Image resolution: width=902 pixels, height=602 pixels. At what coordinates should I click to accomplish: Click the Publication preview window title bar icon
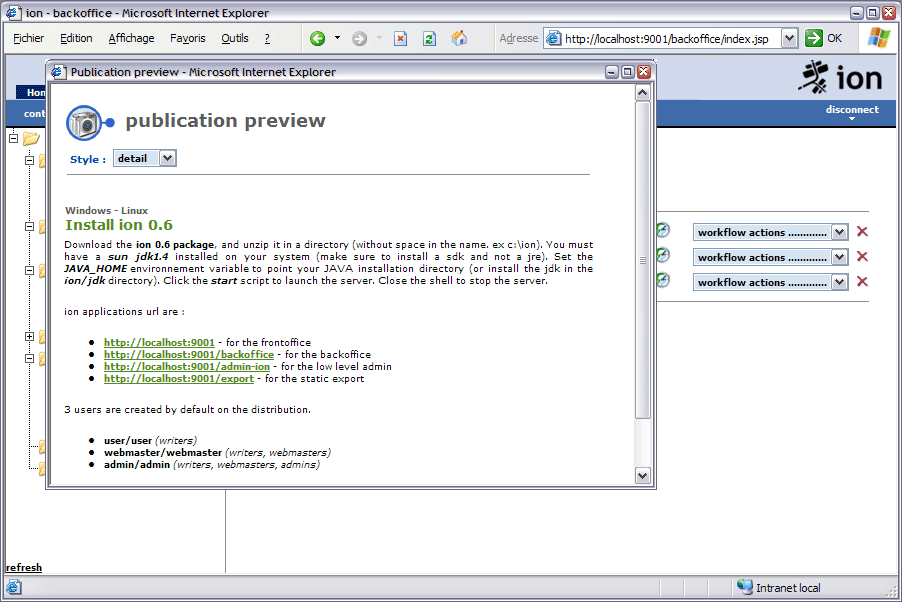58,72
